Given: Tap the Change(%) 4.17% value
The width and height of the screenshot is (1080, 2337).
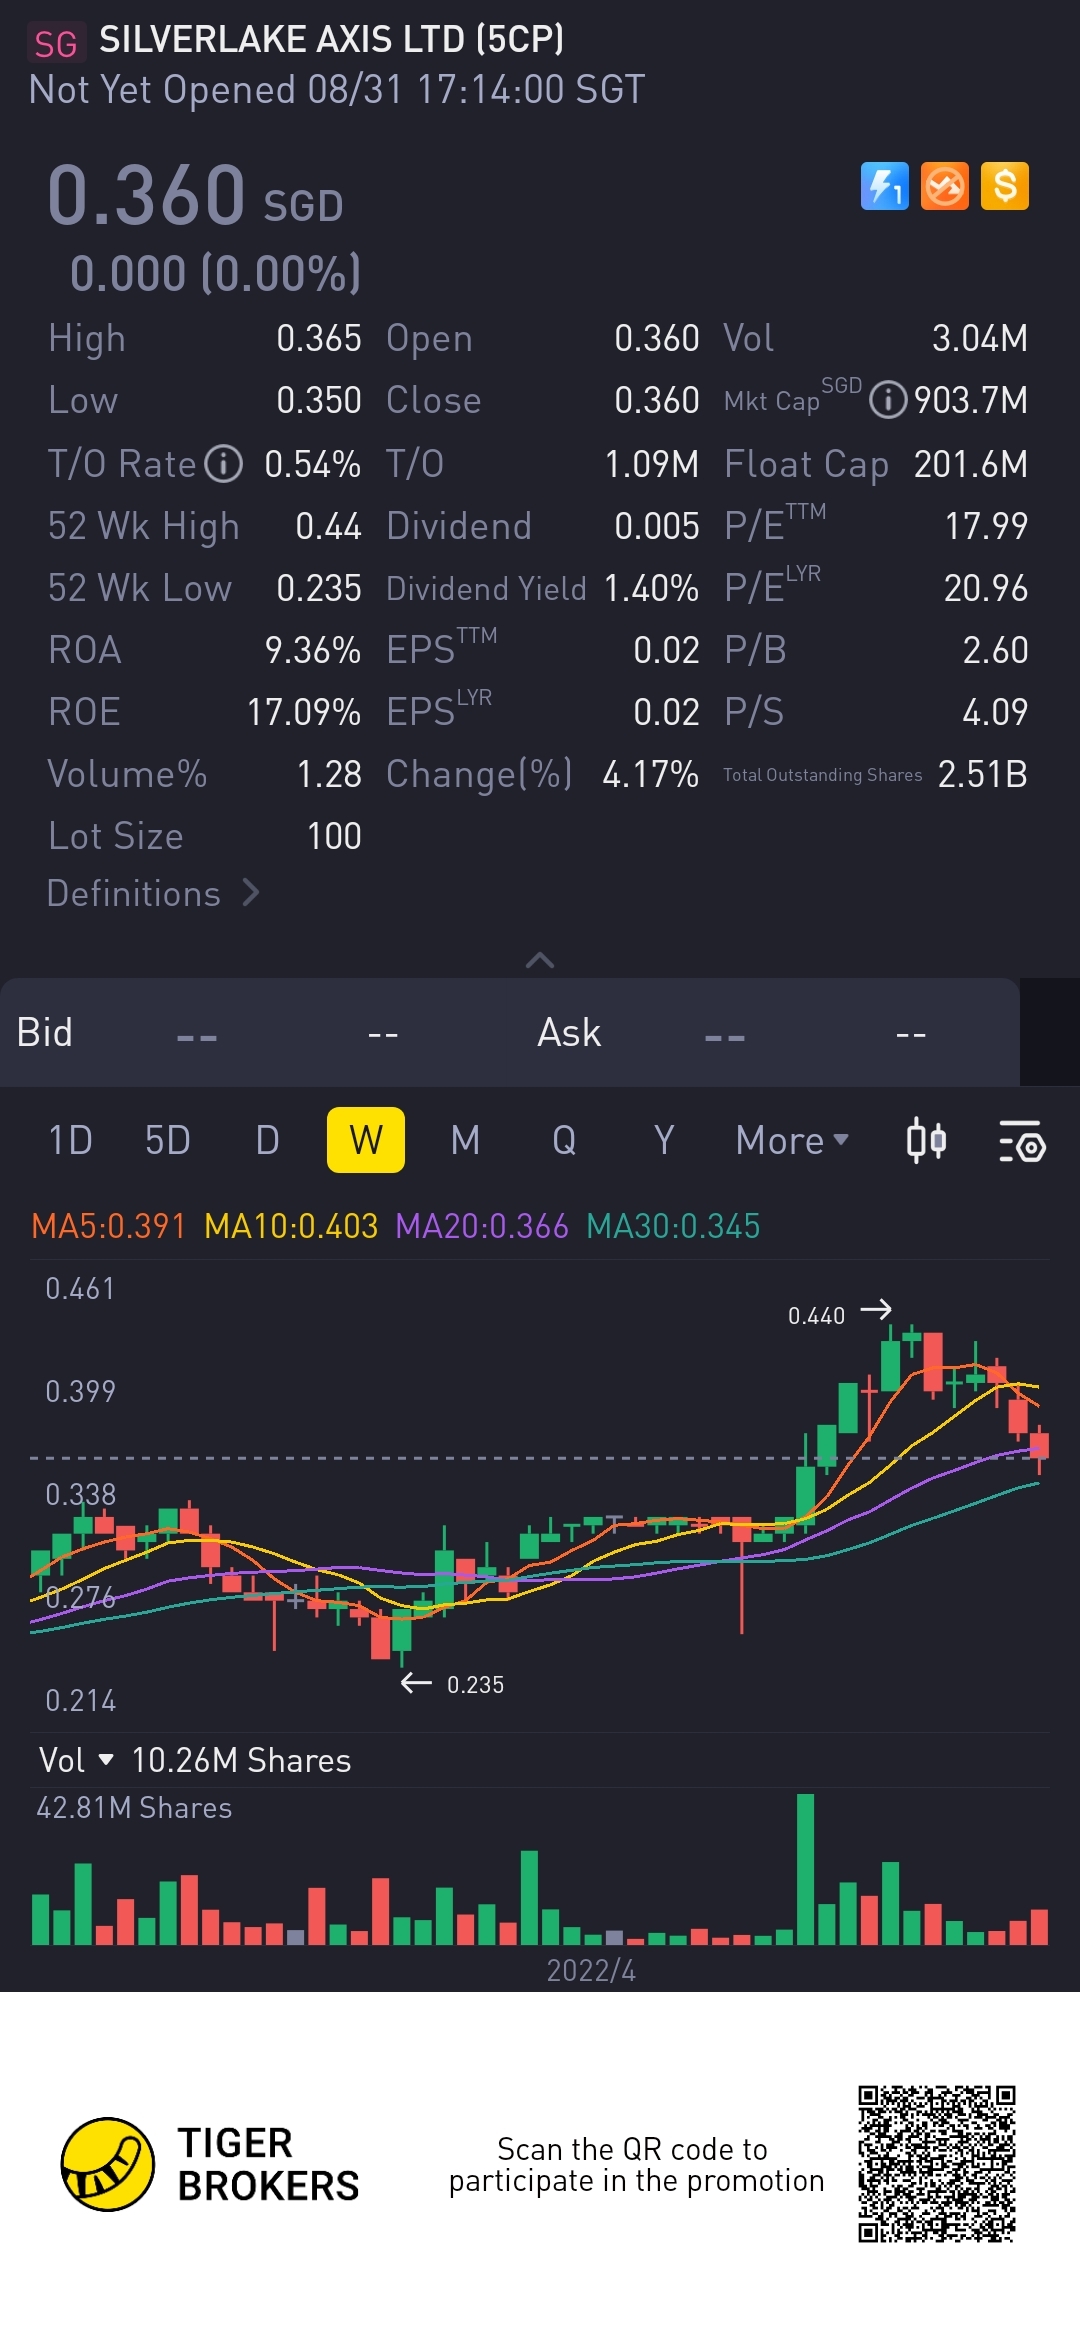Looking at the screenshot, I should 651,774.
